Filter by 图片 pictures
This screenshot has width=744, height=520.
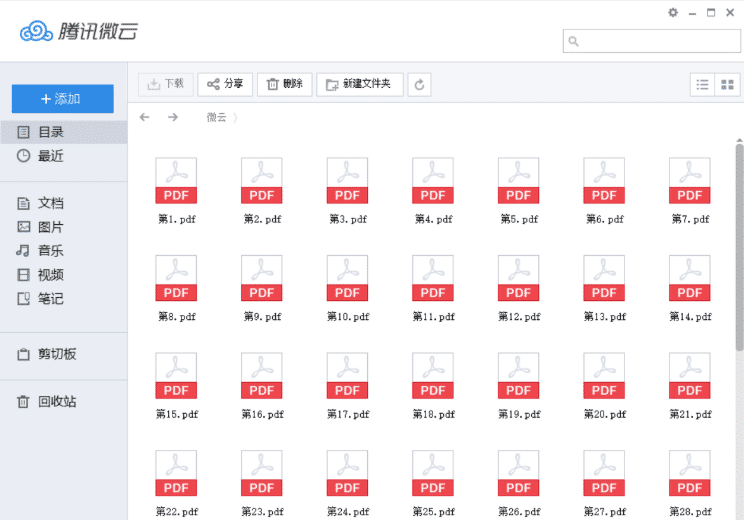point(64,227)
